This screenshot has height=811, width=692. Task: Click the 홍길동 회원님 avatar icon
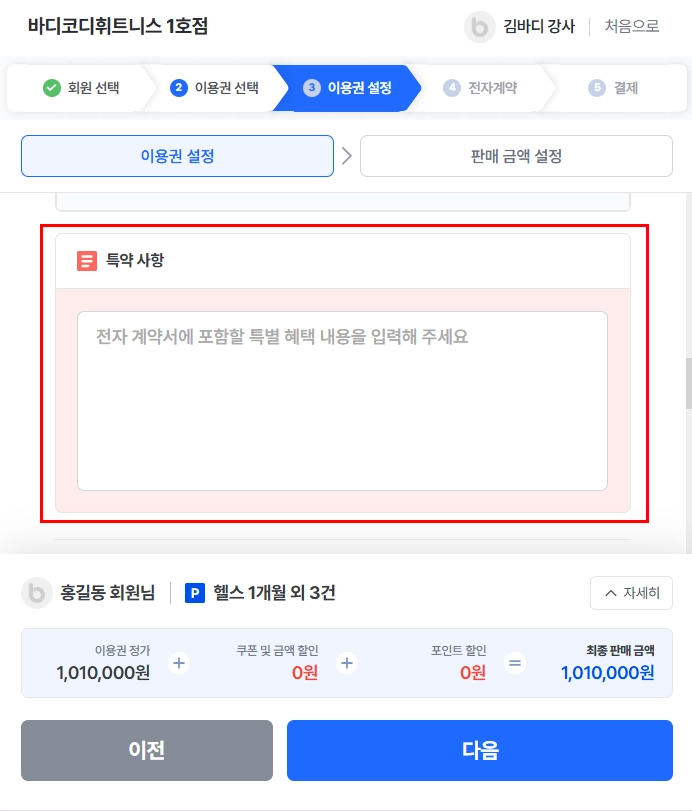[x=37, y=593]
